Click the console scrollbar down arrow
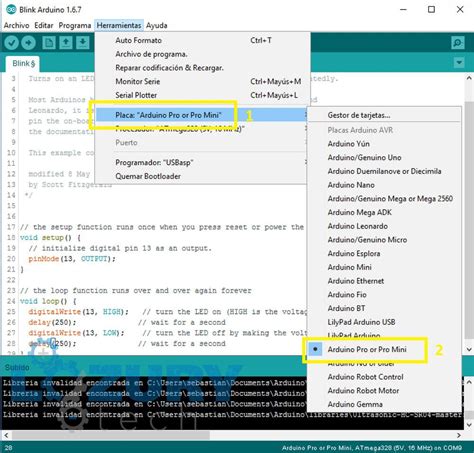 469,425
